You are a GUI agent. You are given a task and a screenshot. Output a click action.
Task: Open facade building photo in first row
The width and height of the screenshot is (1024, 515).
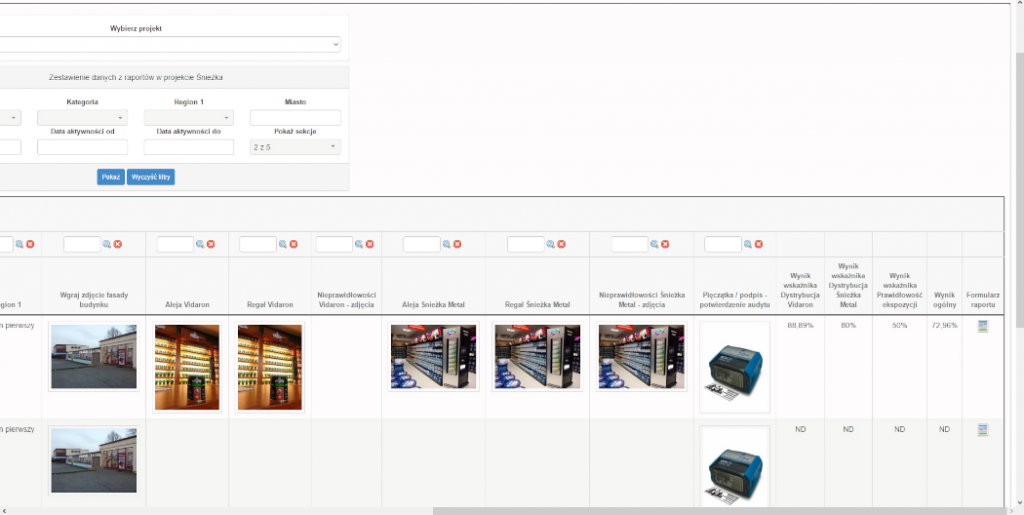[93, 356]
